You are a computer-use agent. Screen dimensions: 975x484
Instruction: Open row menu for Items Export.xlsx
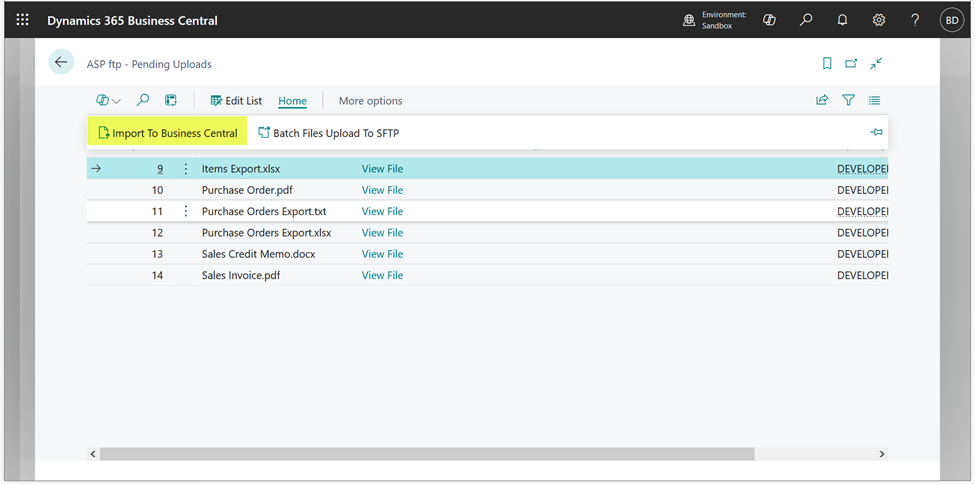pyautogui.click(x=185, y=169)
